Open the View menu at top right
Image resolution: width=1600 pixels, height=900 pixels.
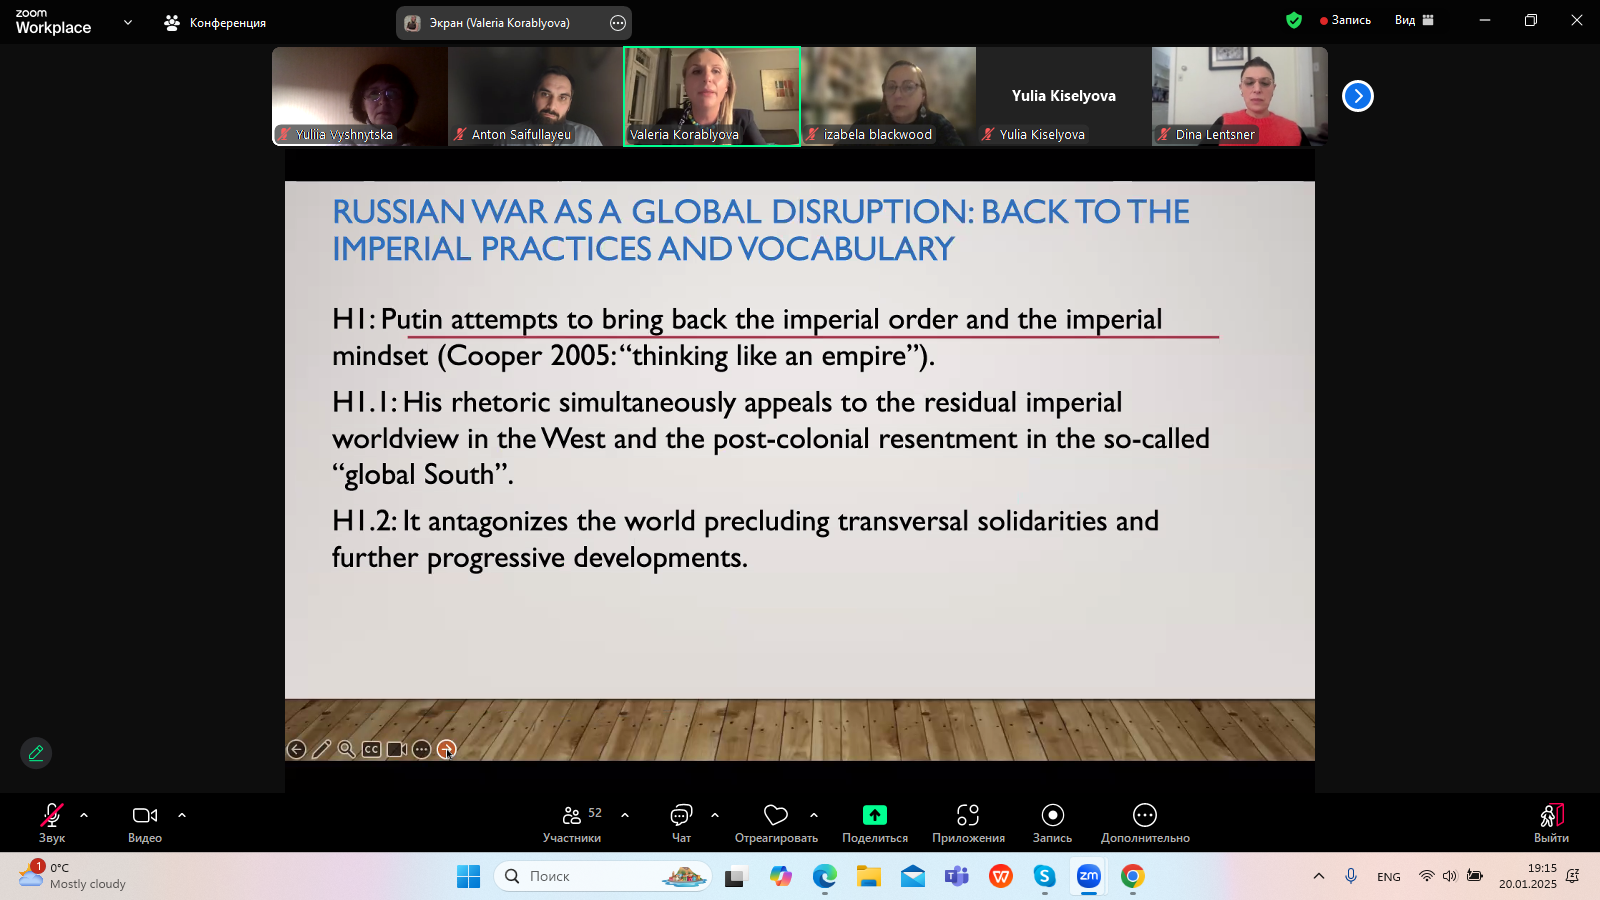point(1414,20)
